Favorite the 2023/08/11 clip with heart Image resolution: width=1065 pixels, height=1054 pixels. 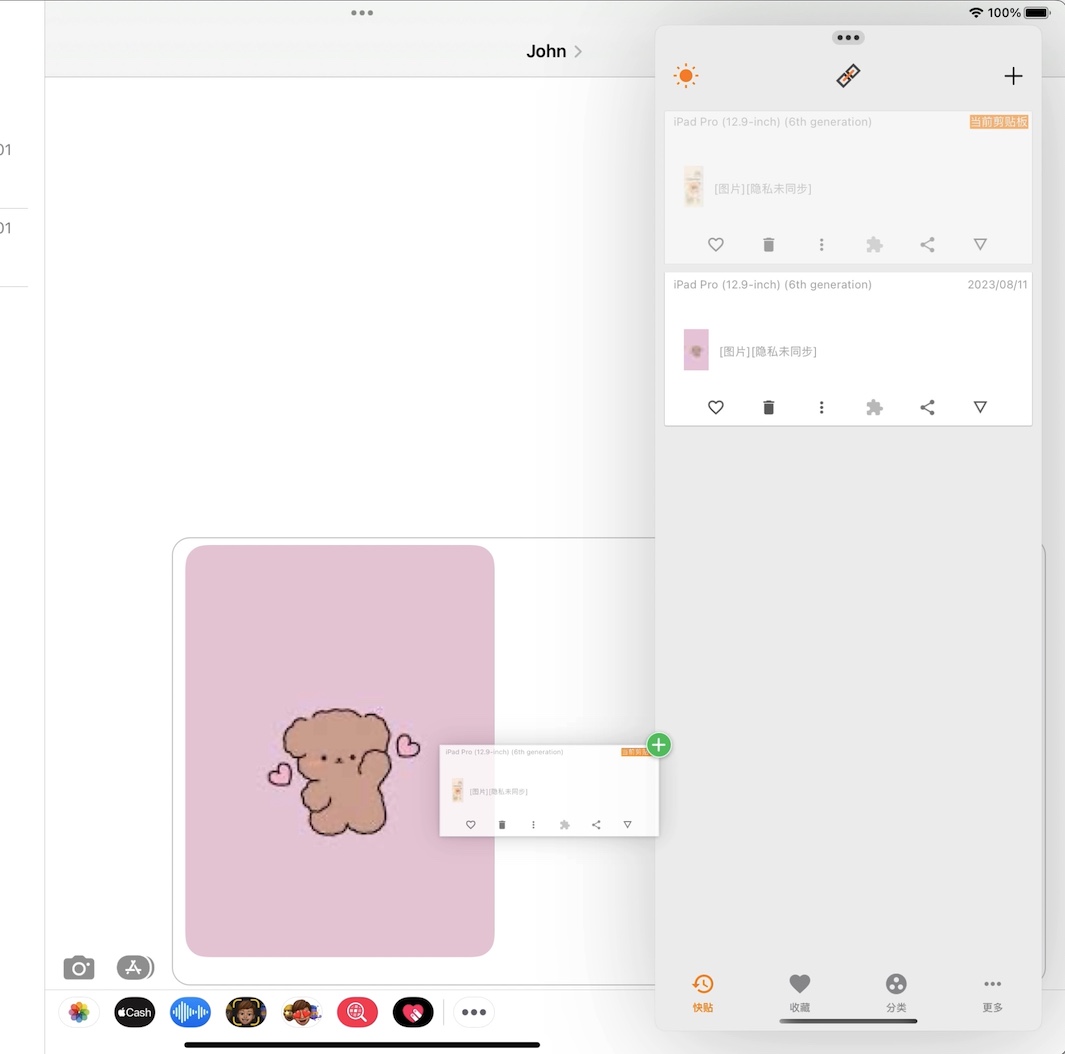point(716,408)
